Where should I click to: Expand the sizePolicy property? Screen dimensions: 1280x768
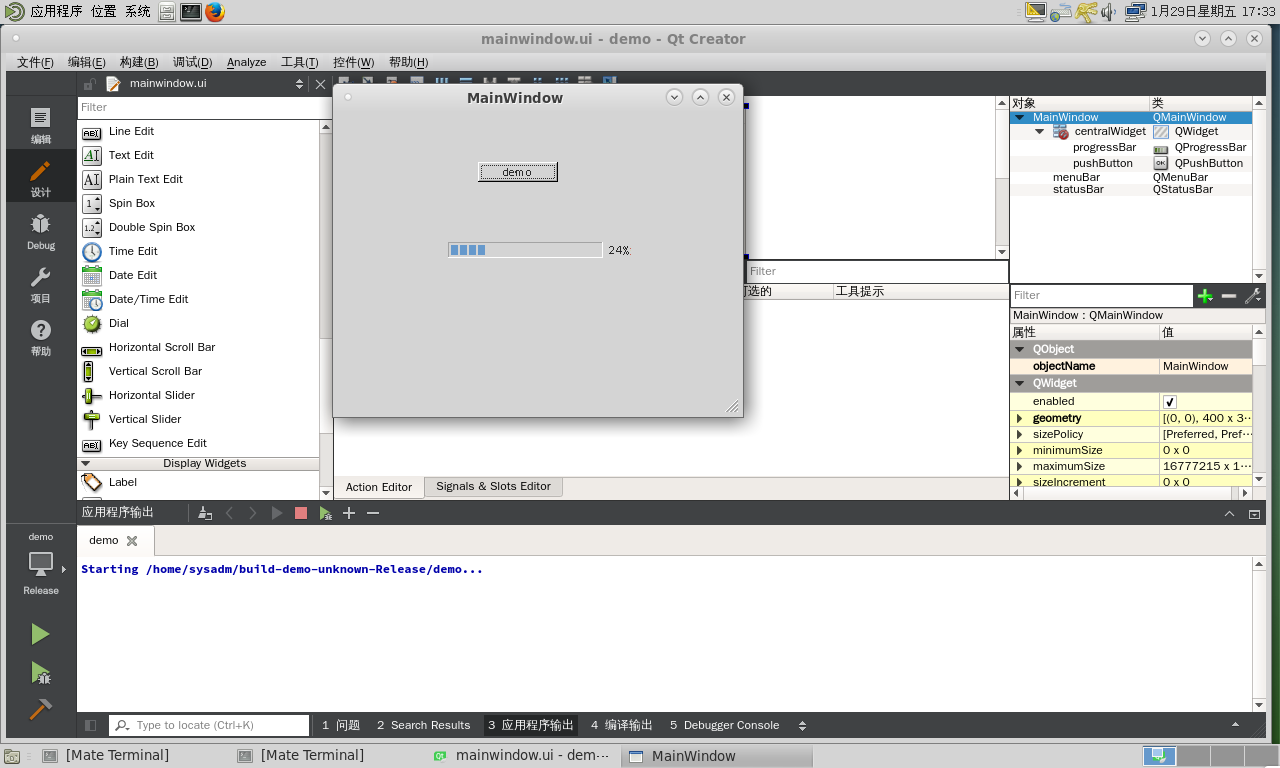(1020, 434)
